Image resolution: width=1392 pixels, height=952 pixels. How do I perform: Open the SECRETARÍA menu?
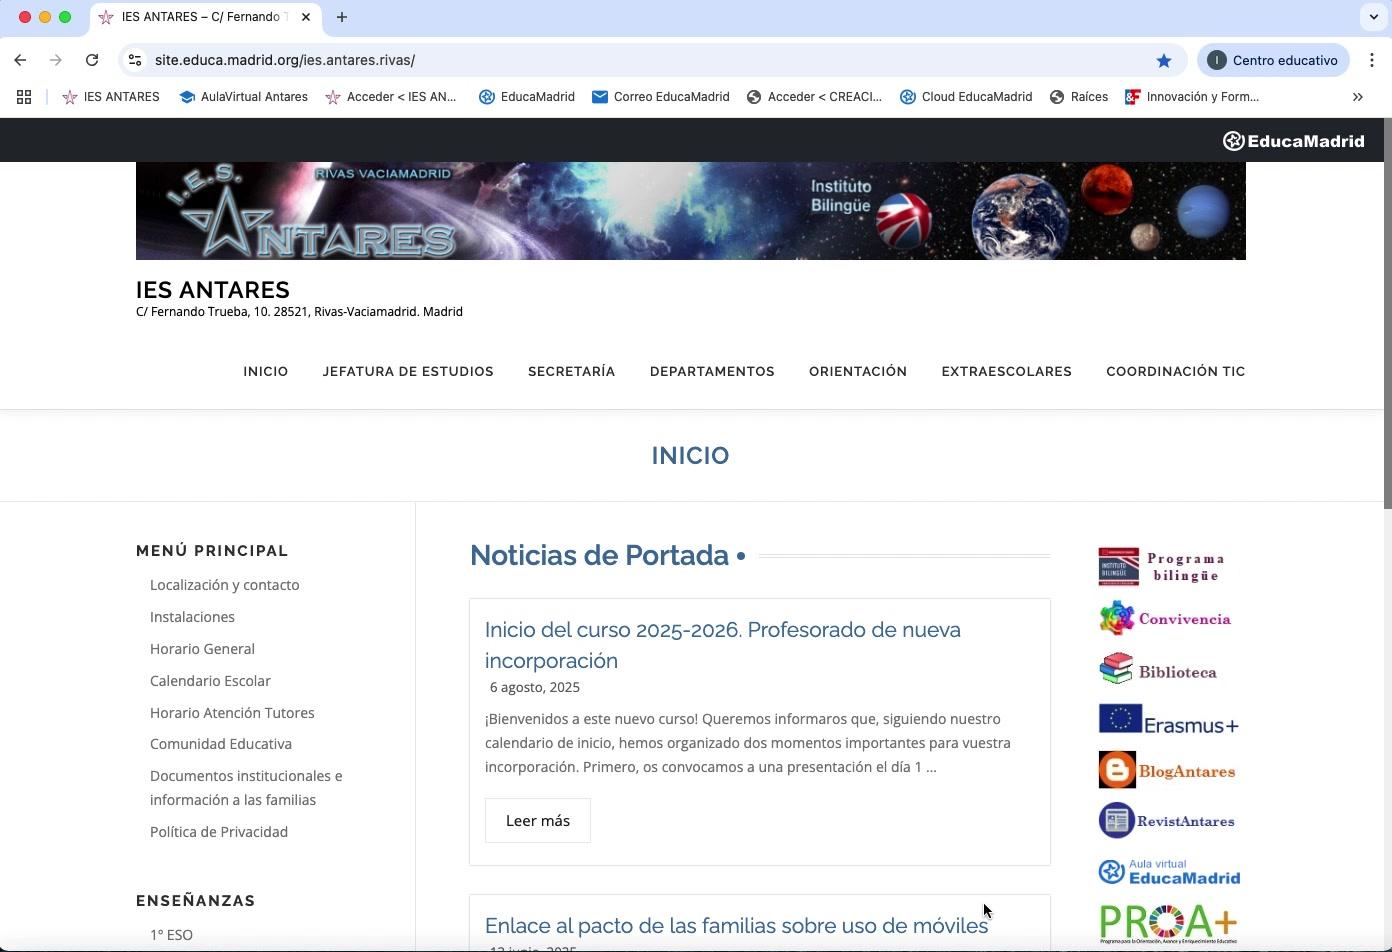pyautogui.click(x=572, y=371)
